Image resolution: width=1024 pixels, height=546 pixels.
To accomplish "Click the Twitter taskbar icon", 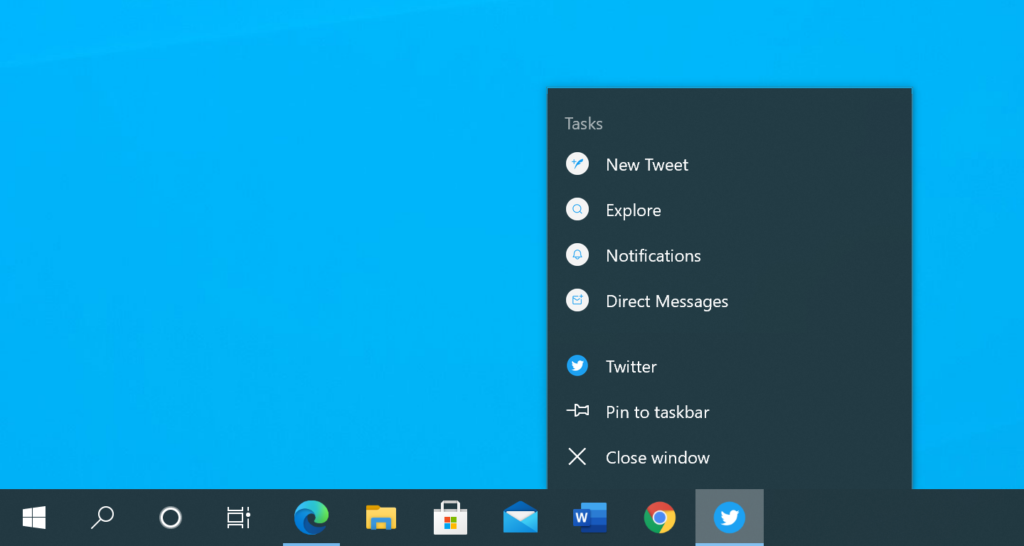I will click(729, 518).
